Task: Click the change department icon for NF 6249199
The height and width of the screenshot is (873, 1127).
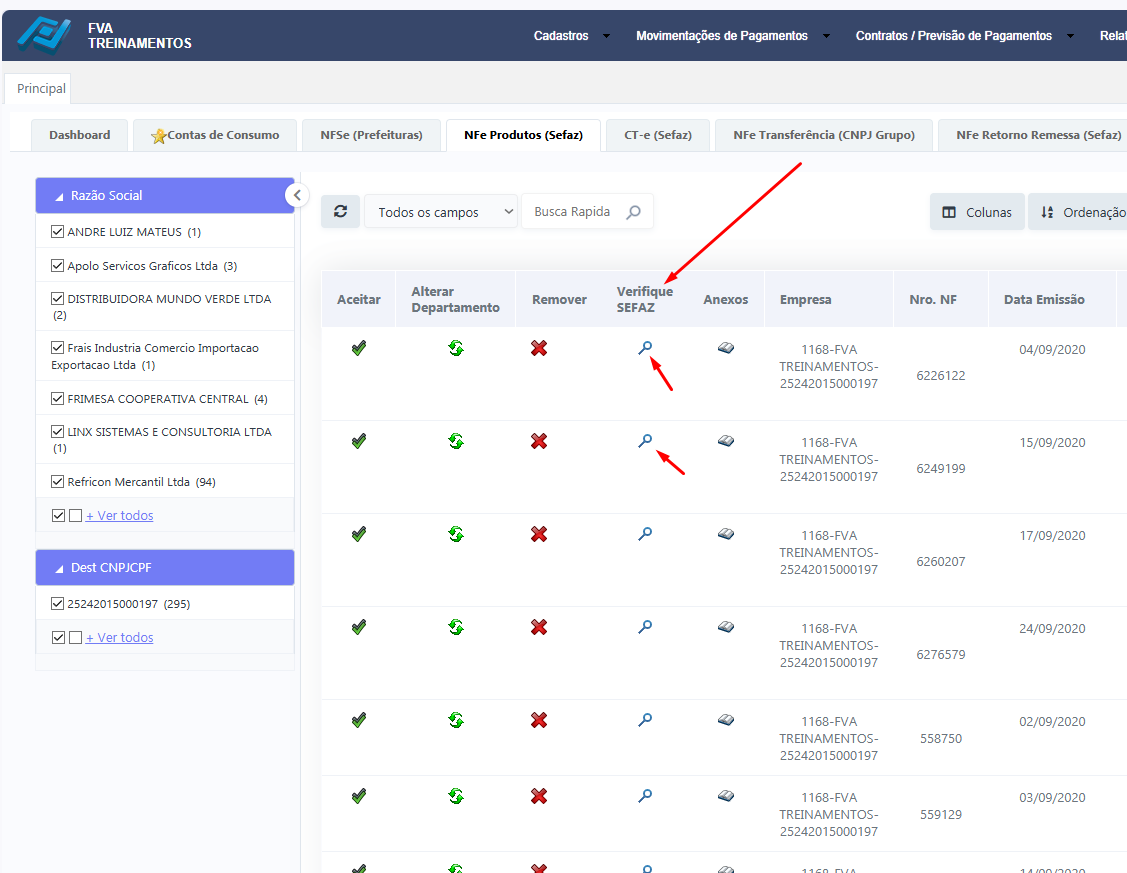Action: point(456,441)
